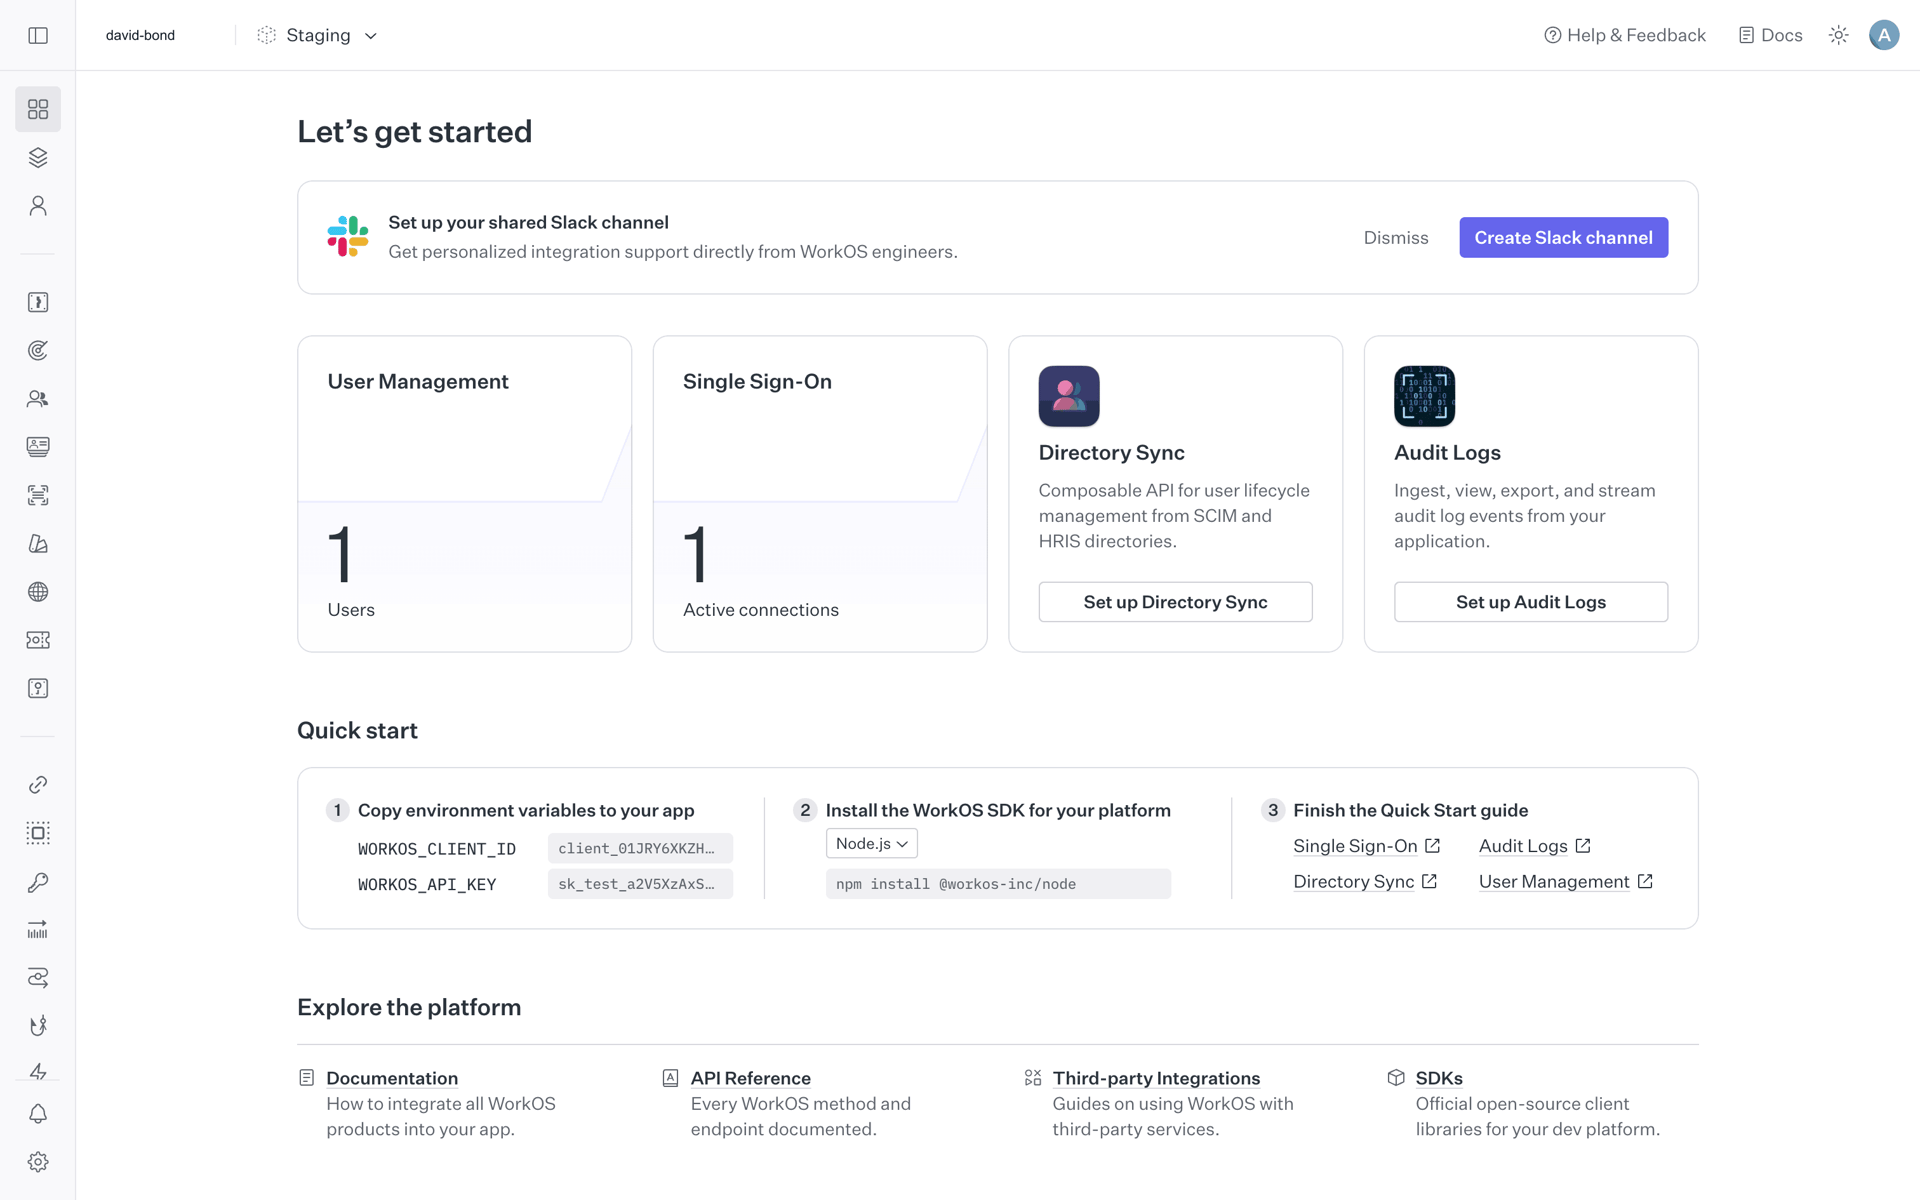Screen dimensions: 1920x1200
Task: Copy the WORKOS_CLIENT_ID value field
Action: pyautogui.click(x=640, y=848)
